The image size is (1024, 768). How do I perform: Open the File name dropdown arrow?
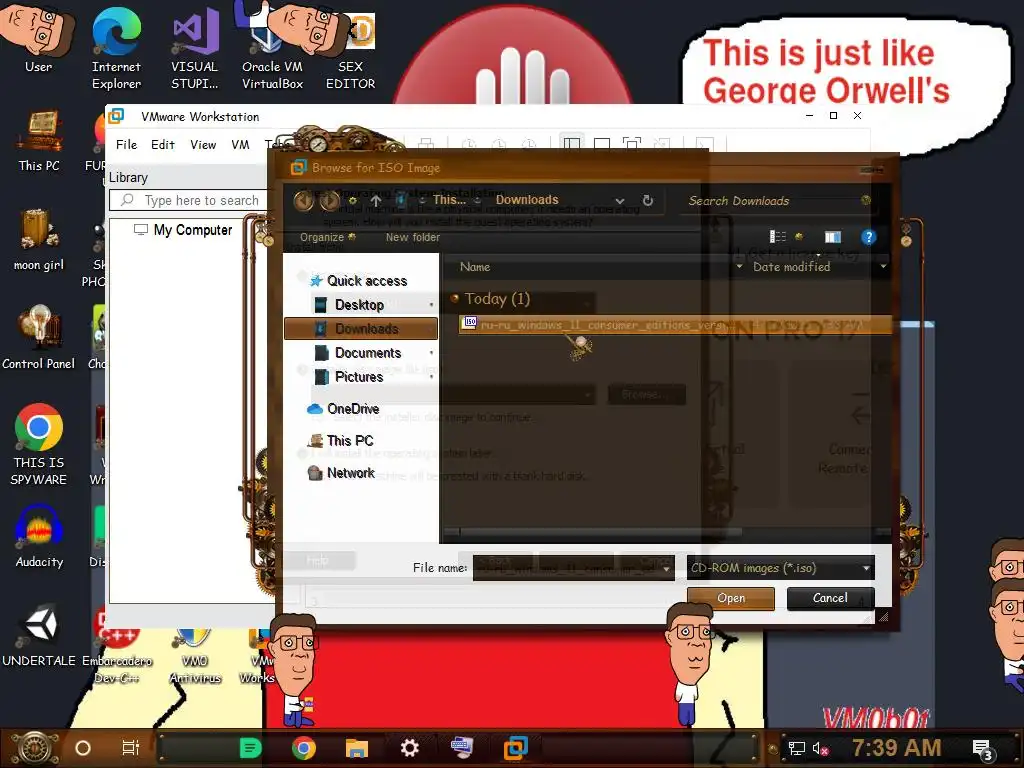(x=667, y=568)
